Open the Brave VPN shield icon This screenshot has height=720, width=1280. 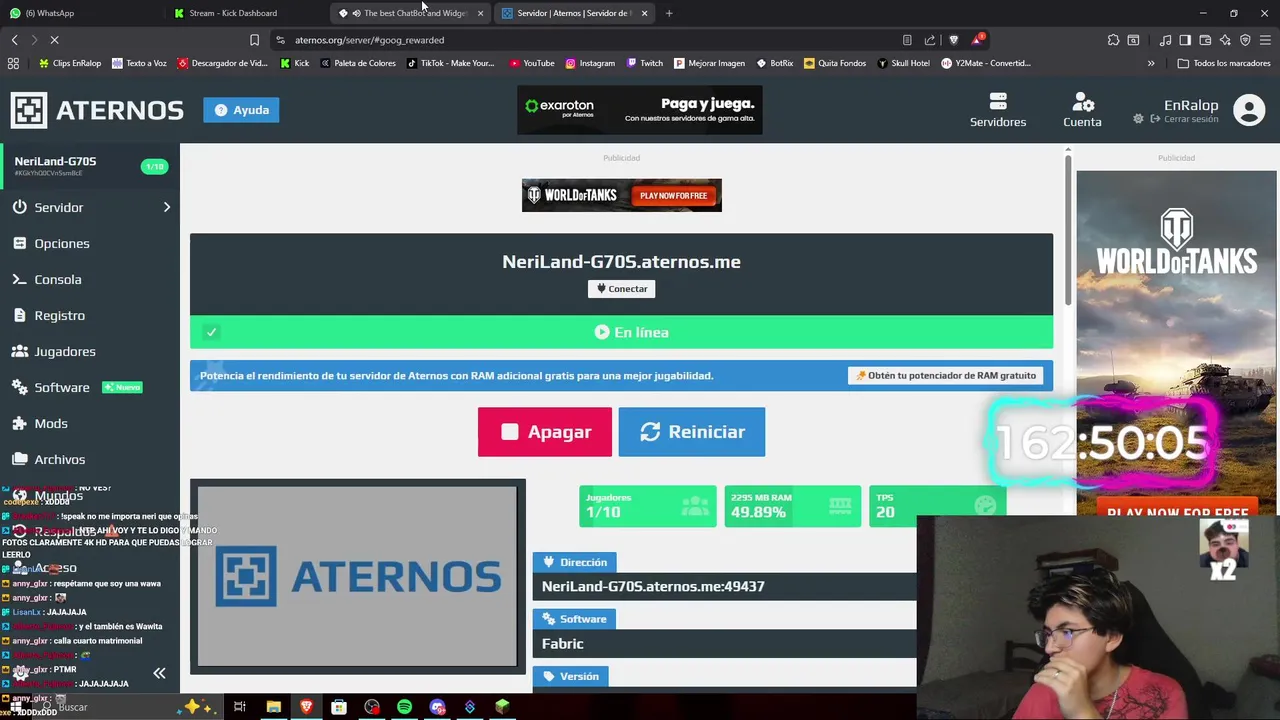1245,40
